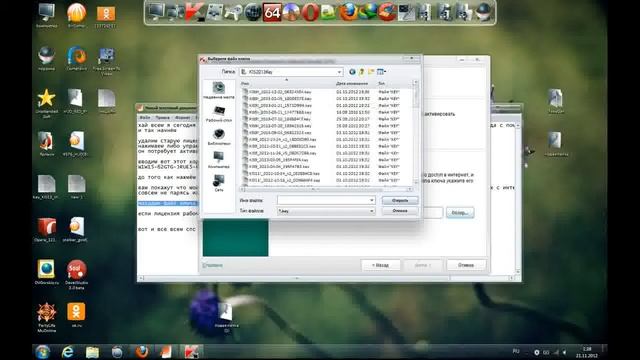
Task: Launch Firefox from the top dock
Action: click(348, 12)
